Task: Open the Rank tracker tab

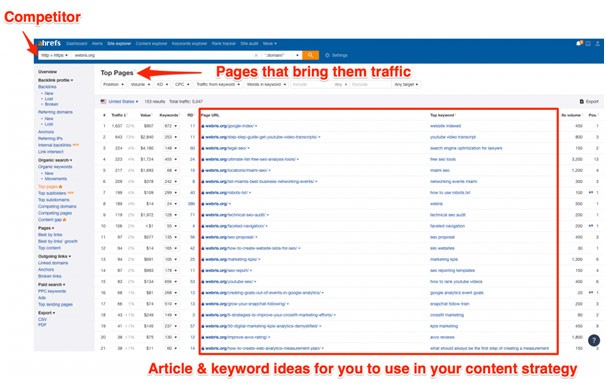Action: pos(224,43)
